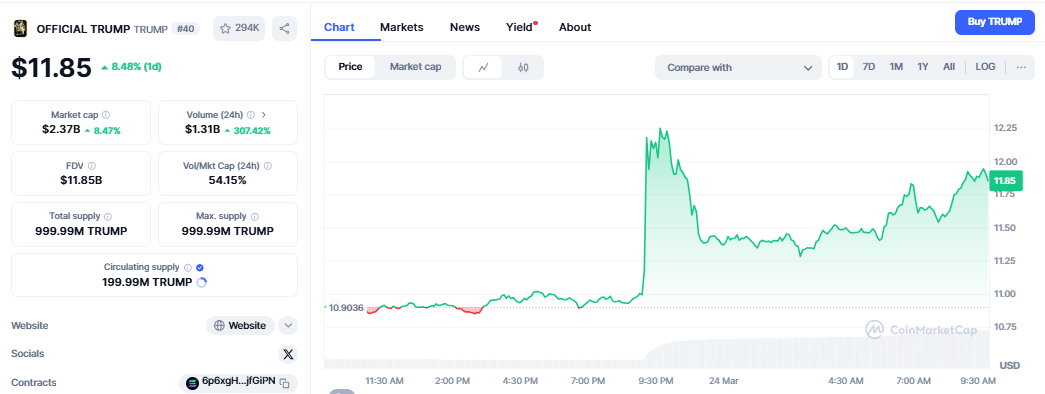Click the Buy TRUMP button
Image resolution: width=1045 pixels, height=394 pixels.
click(x=994, y=22)
